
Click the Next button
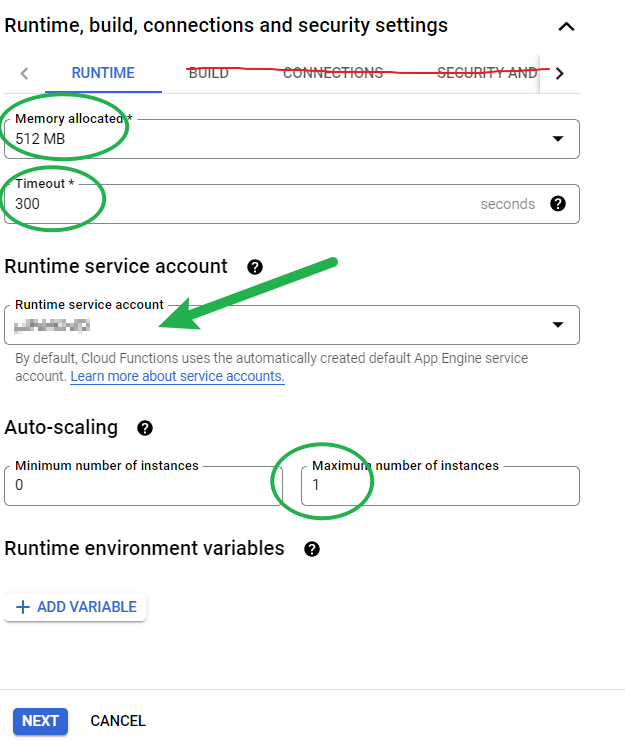(x=40, y=720)
